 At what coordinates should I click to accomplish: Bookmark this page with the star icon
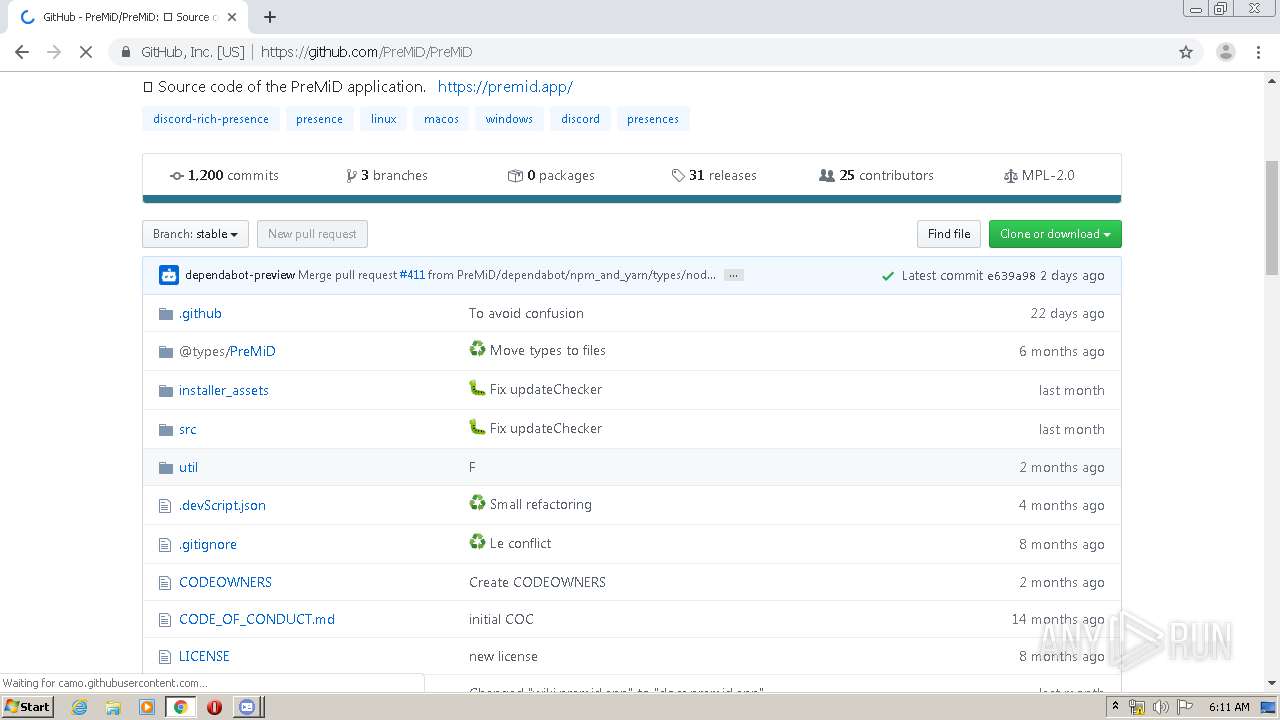(x=1186, y=52)
